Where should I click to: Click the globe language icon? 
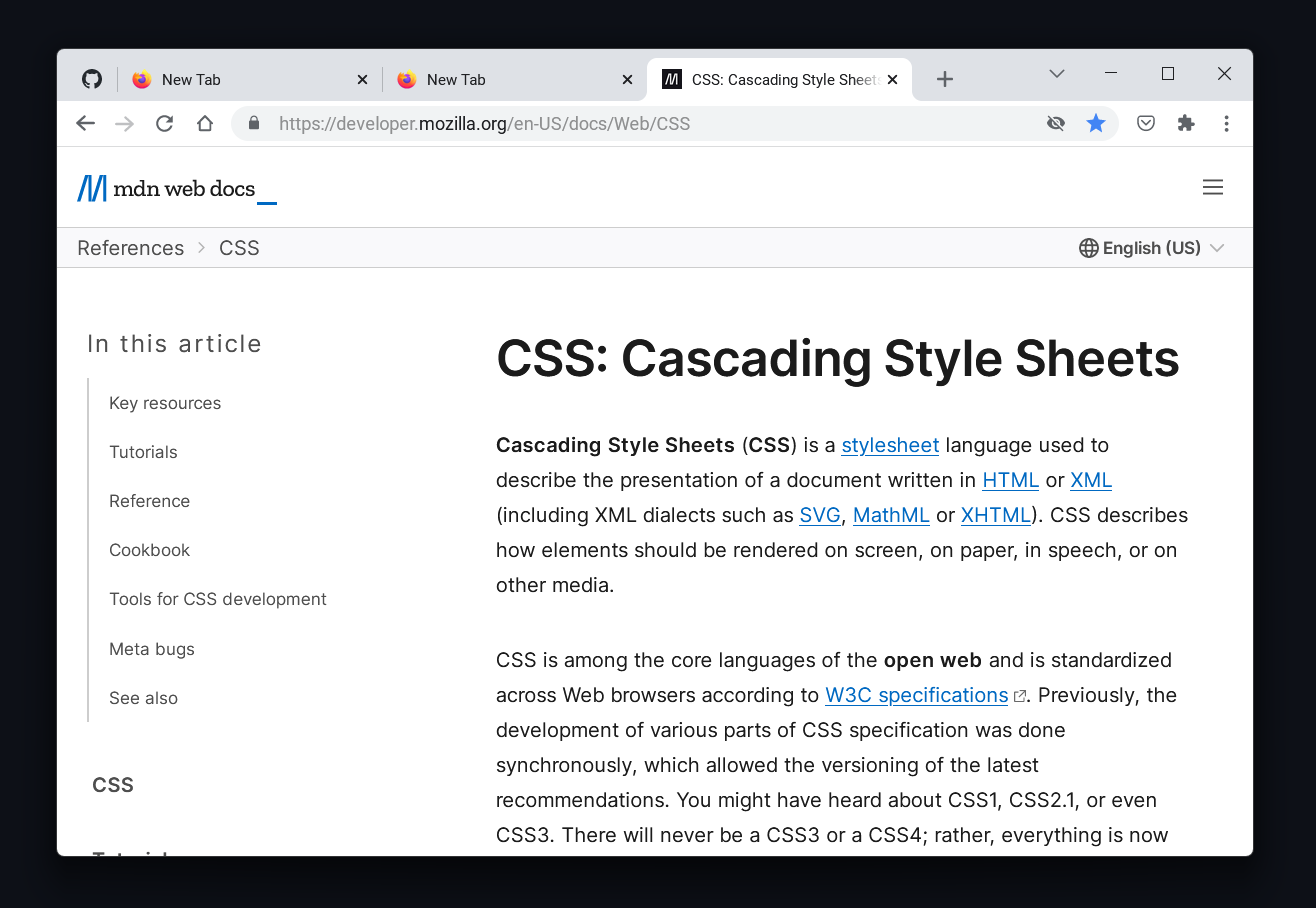(1089, 248)
